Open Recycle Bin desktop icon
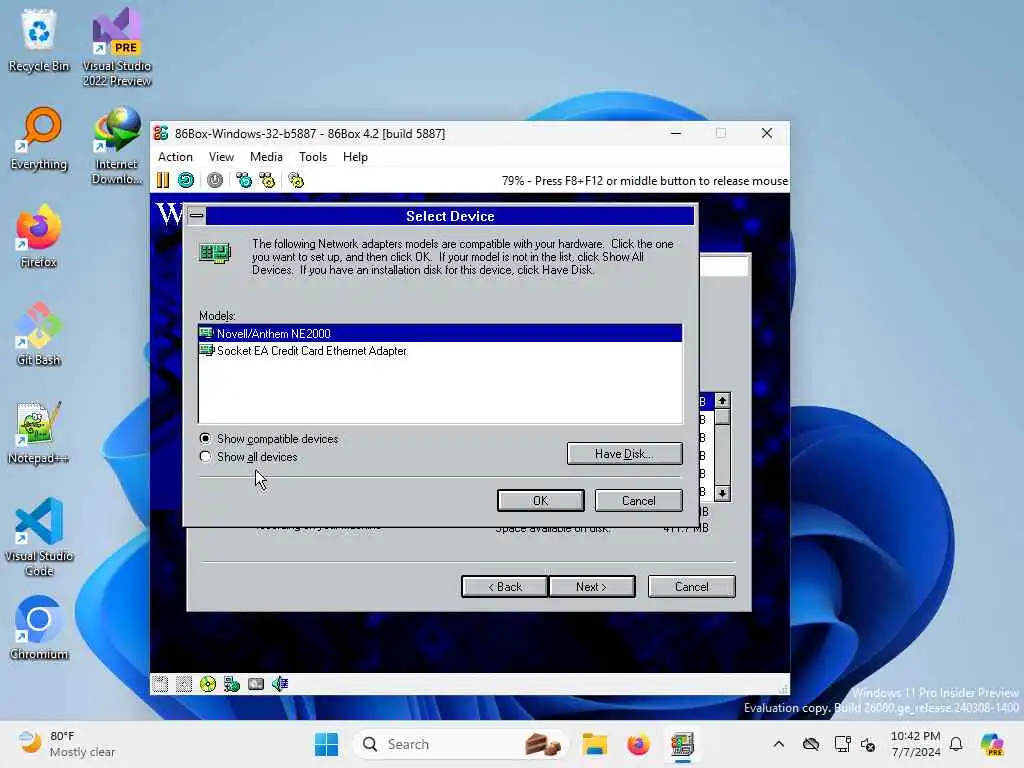This screenshot has width=1024, height=768. click(x=39, y=40)
